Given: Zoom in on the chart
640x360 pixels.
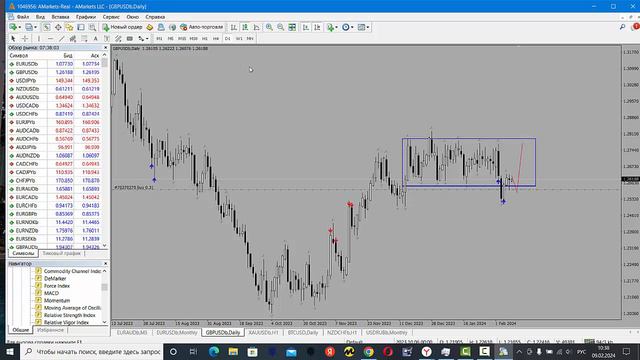Looking at the screenshot, I should 269,27.
